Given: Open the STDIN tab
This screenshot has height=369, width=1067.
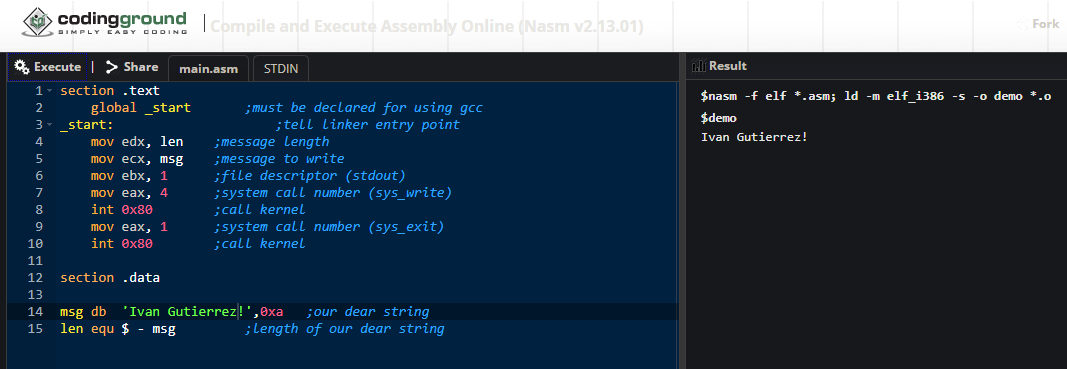Looking at the screenshot, I should [x=280, y=68].
